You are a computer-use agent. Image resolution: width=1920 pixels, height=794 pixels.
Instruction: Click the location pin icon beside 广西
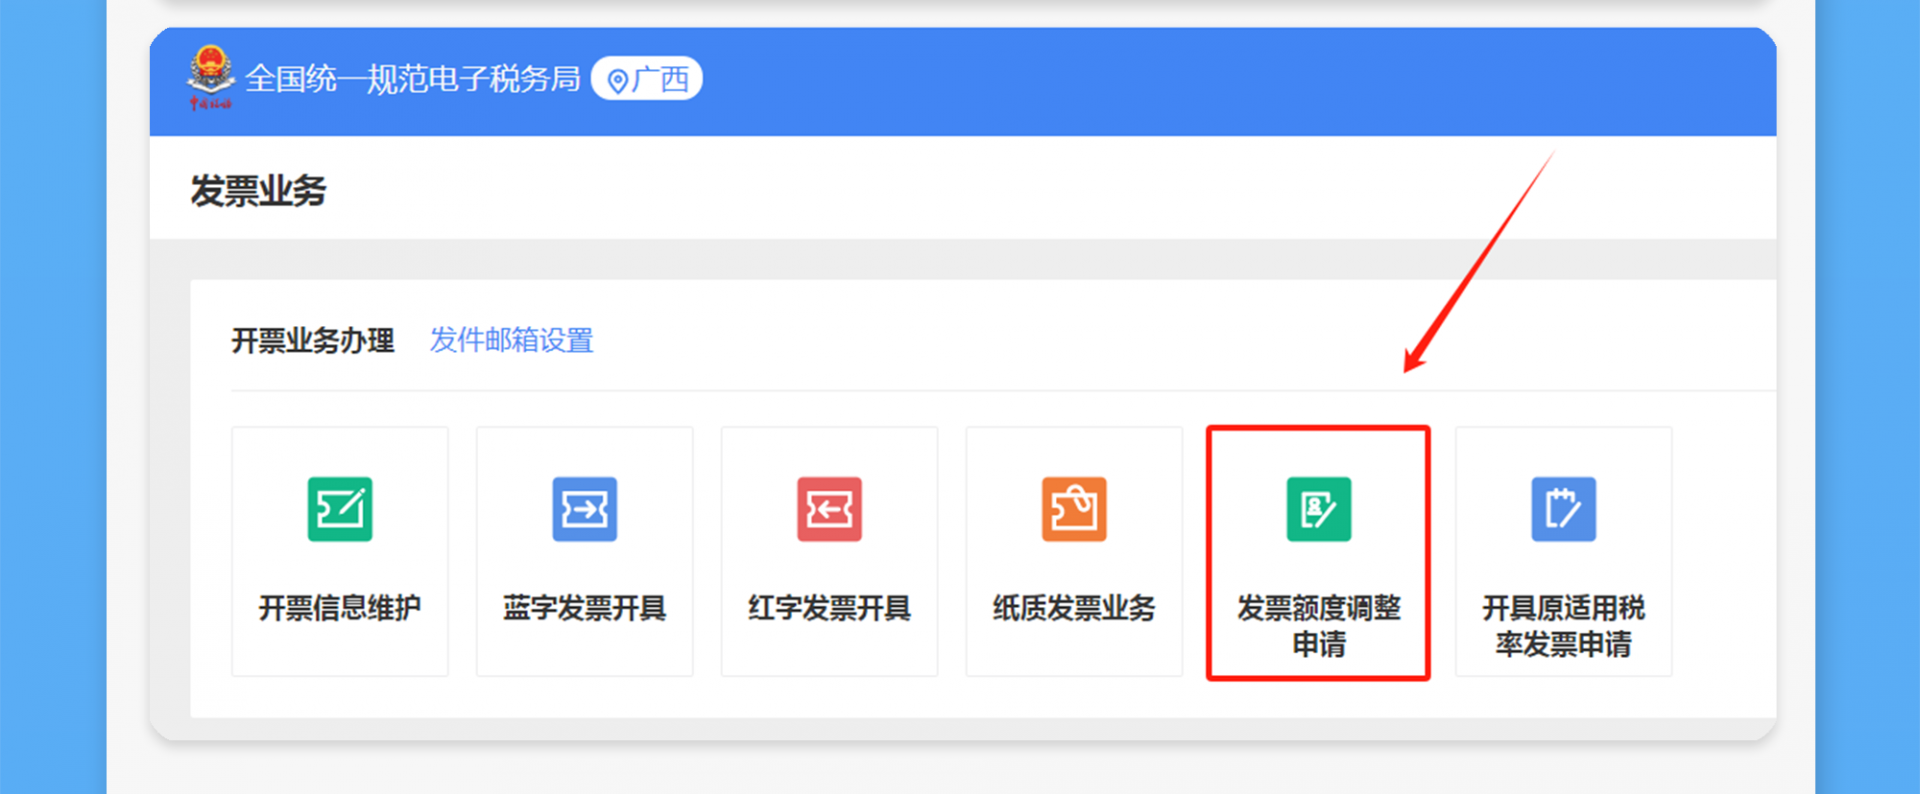(618, 81)
